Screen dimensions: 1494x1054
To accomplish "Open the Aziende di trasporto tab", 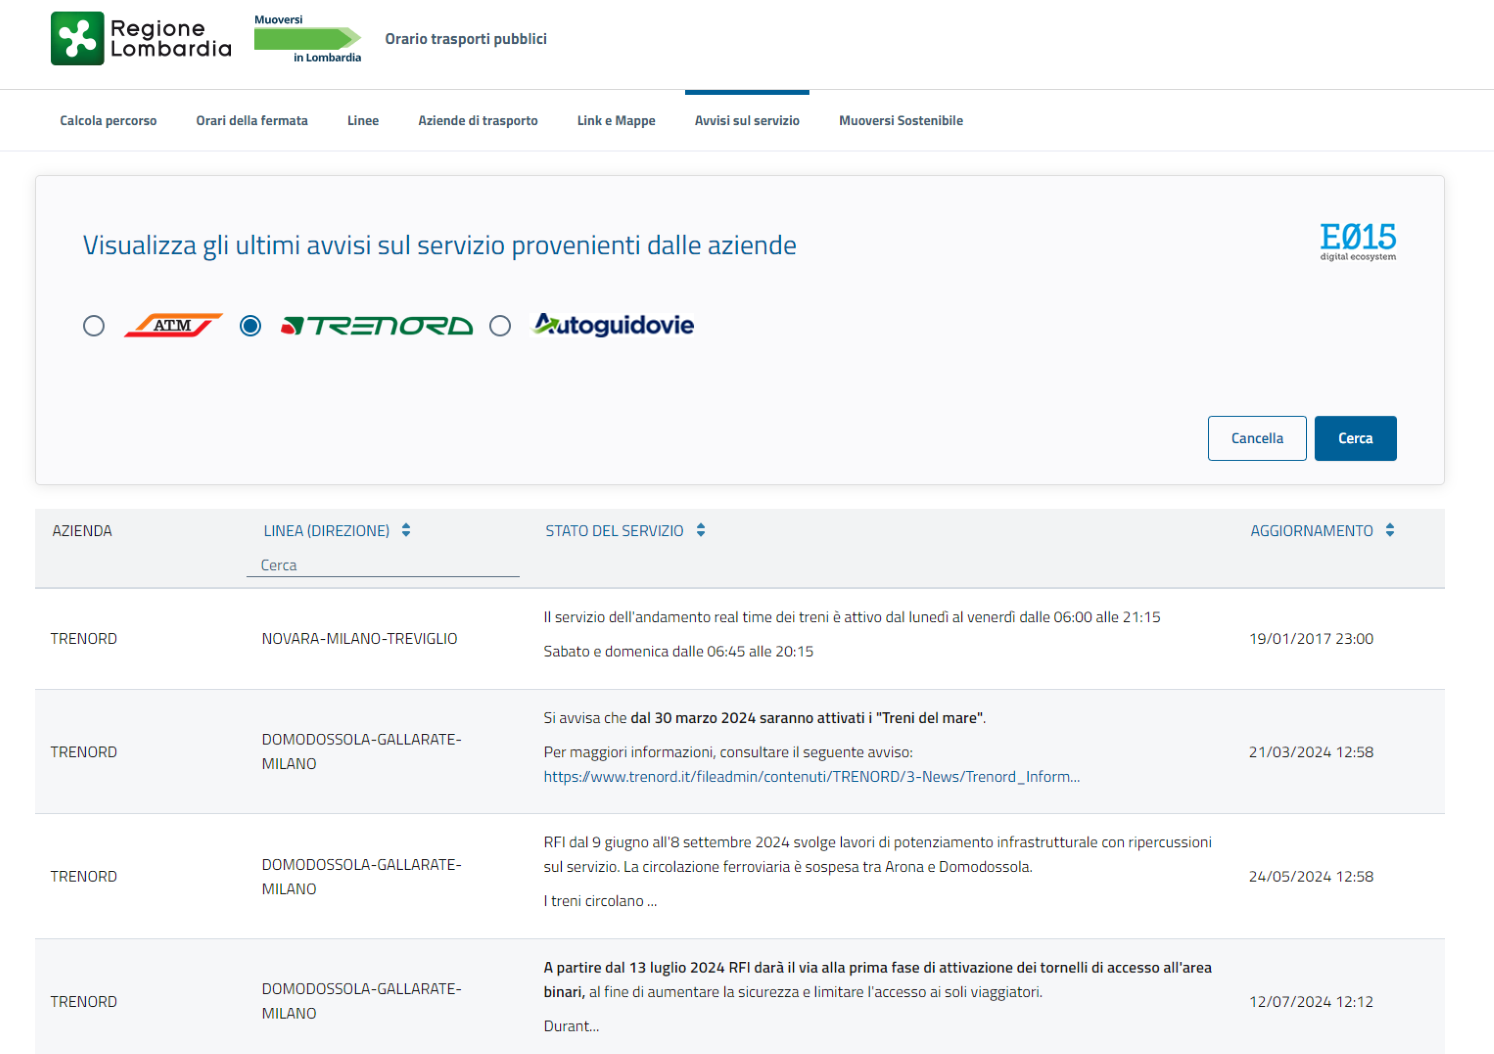I will [478, 121].
